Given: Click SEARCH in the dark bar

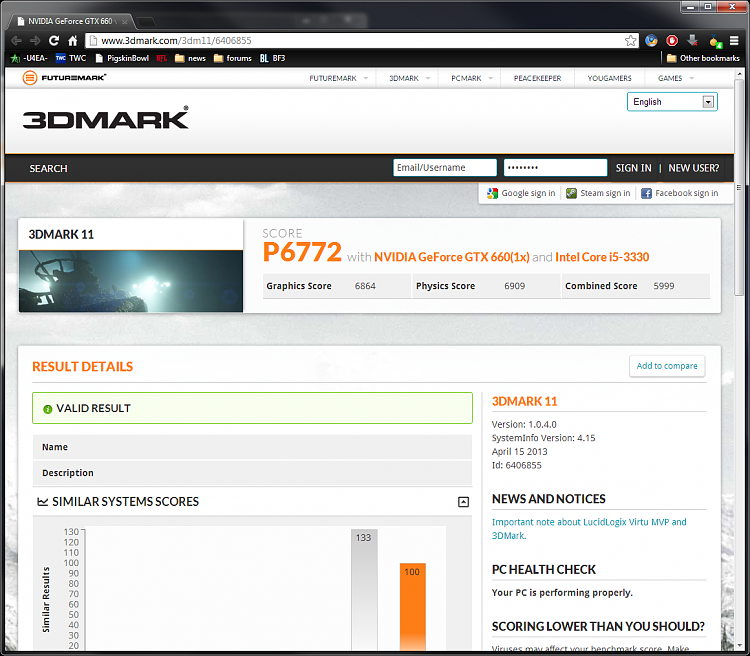Looking at the screenshot, I should 48,168.
